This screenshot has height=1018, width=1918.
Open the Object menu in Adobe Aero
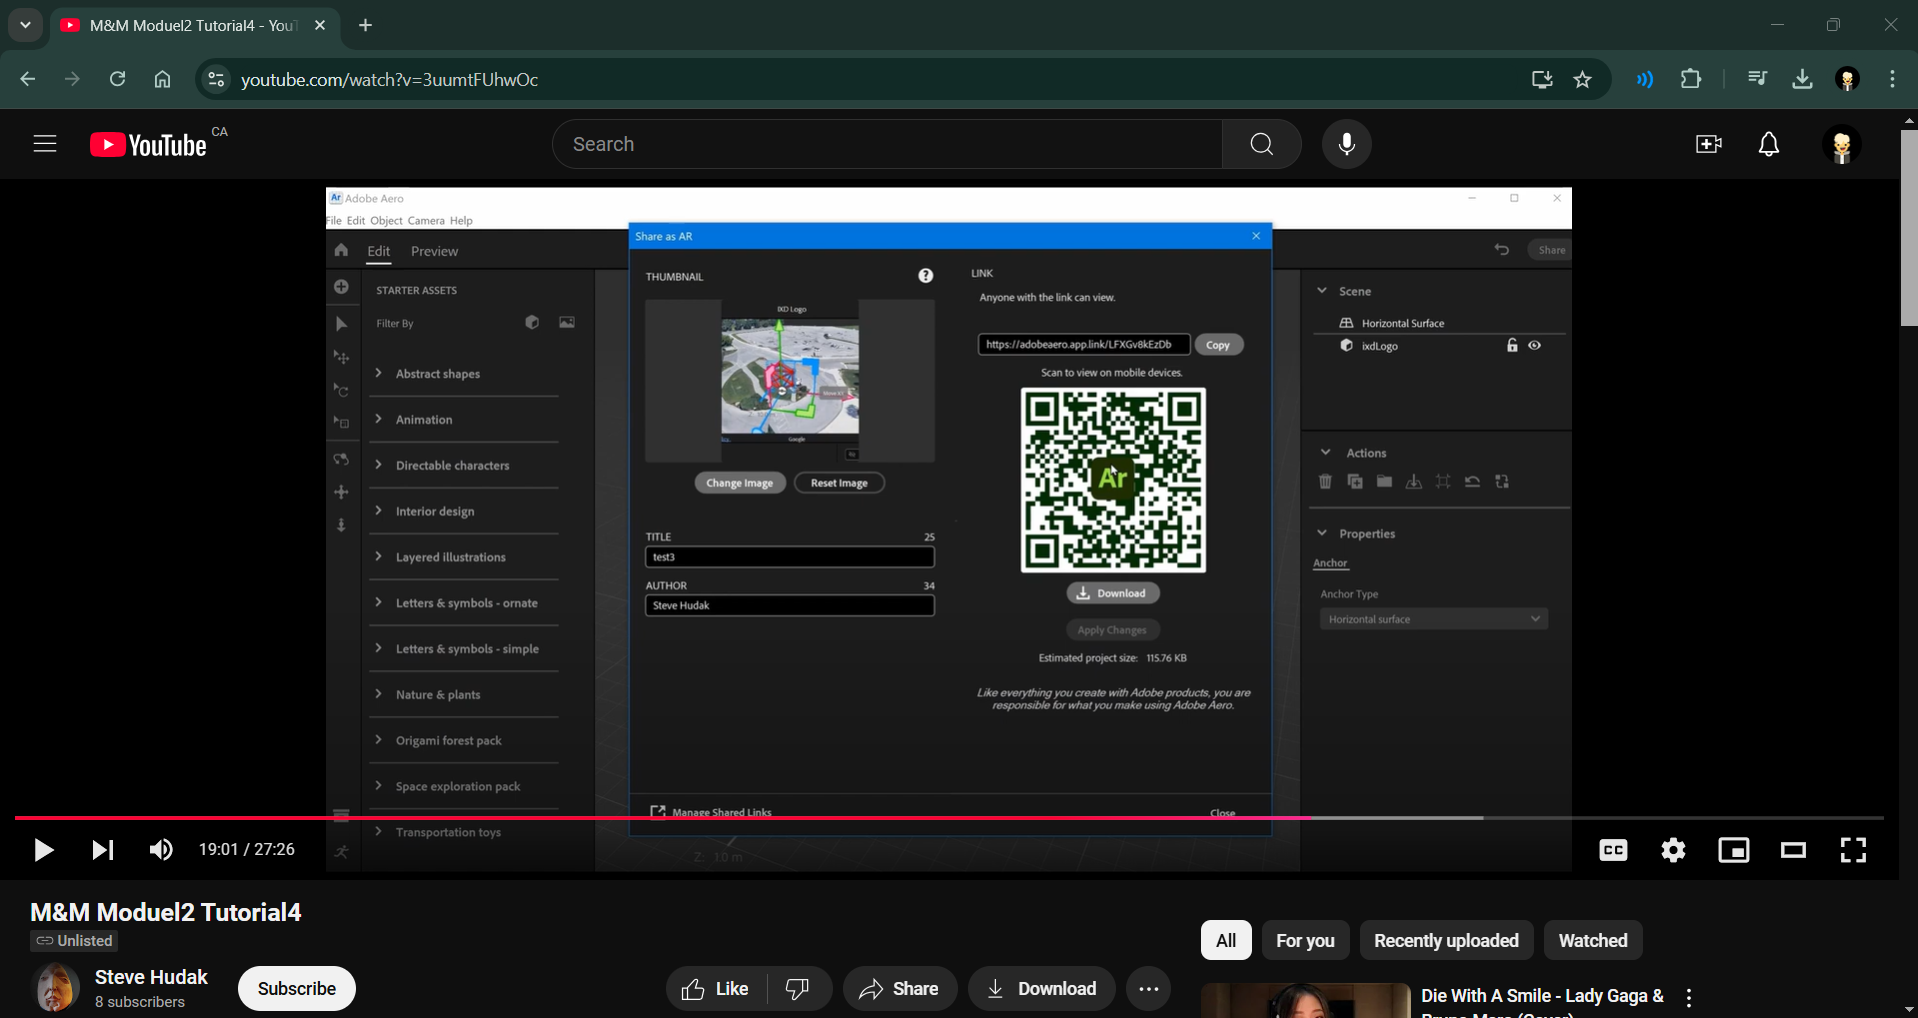click(386, 220)
